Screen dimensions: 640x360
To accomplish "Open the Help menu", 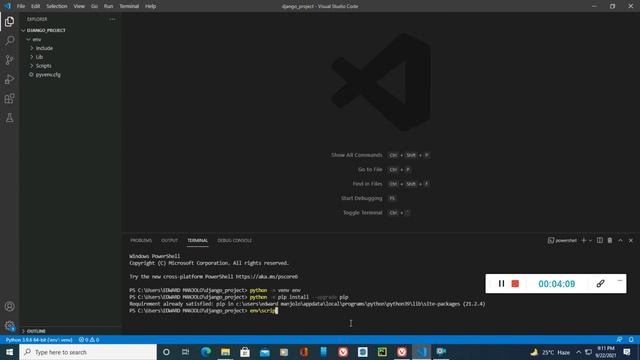I will tap(151, 6).
